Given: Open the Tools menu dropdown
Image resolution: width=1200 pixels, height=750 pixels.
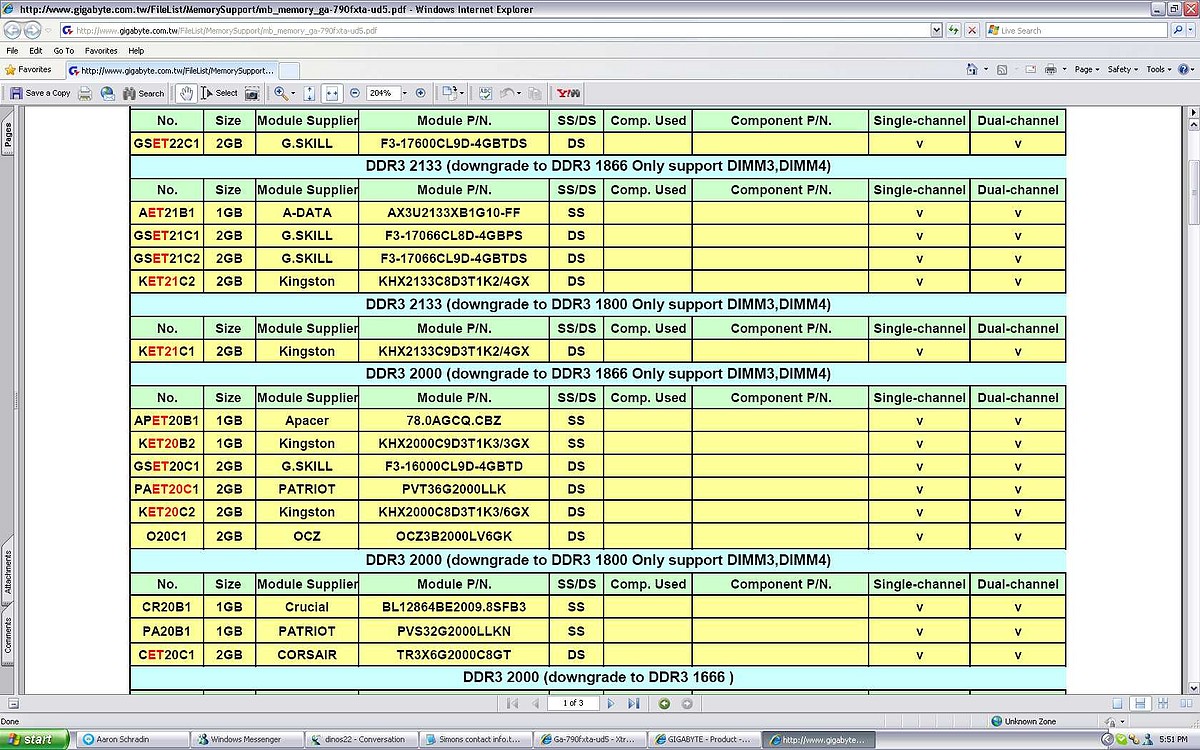Looking at the screenshot, I should coord(1159,70).
